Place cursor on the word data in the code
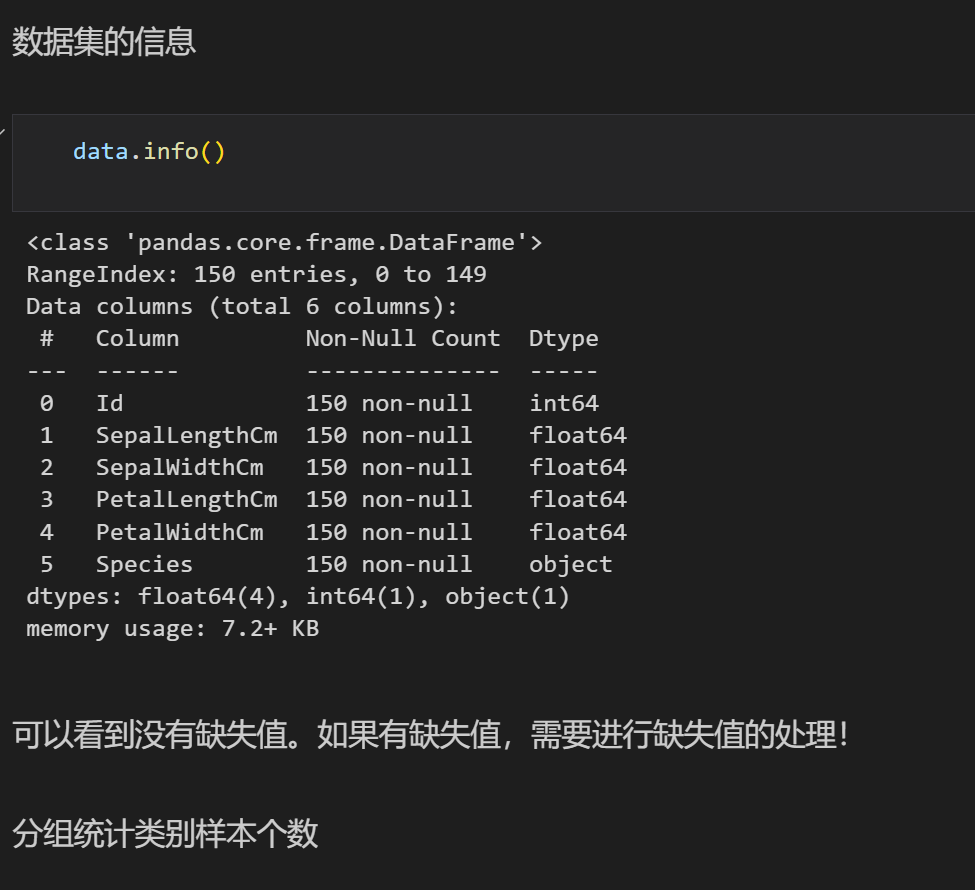This screenshot has height=890, width=975. [x=100, y=151]
